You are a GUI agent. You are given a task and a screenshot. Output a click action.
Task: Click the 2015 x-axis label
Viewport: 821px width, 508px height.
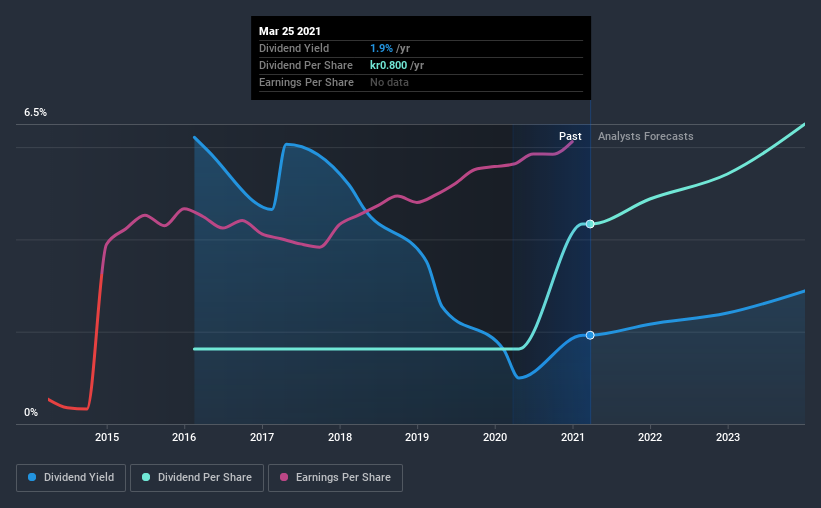click(107, 437)
